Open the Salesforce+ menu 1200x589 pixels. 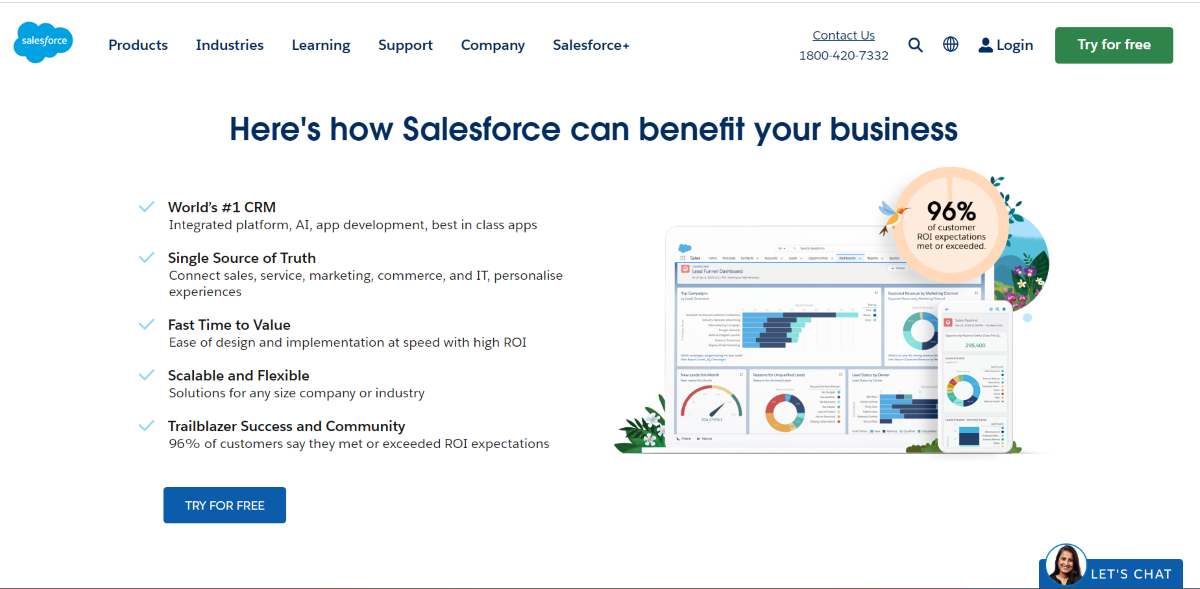[x=591, y=45]
